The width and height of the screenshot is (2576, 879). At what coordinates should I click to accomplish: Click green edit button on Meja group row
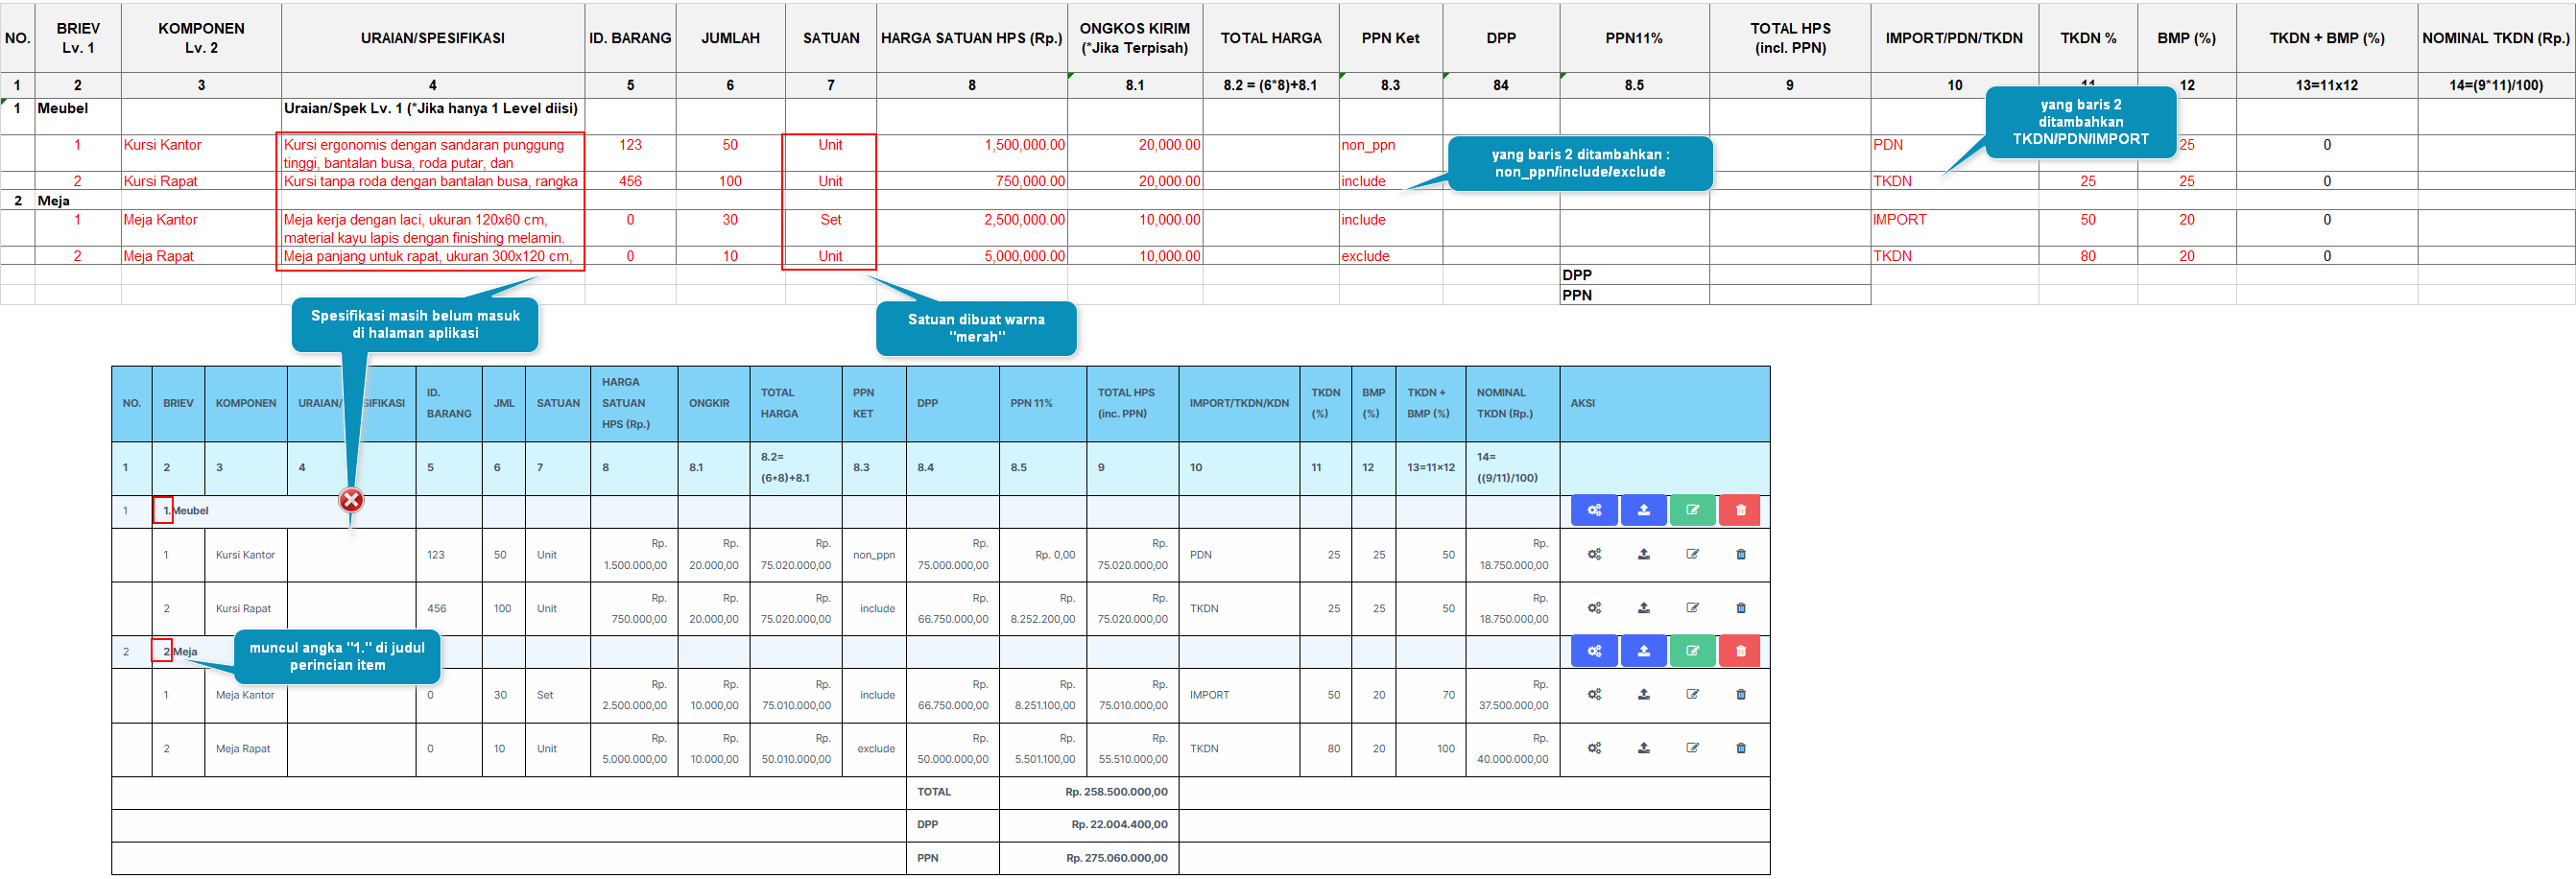pos(1692,651)
